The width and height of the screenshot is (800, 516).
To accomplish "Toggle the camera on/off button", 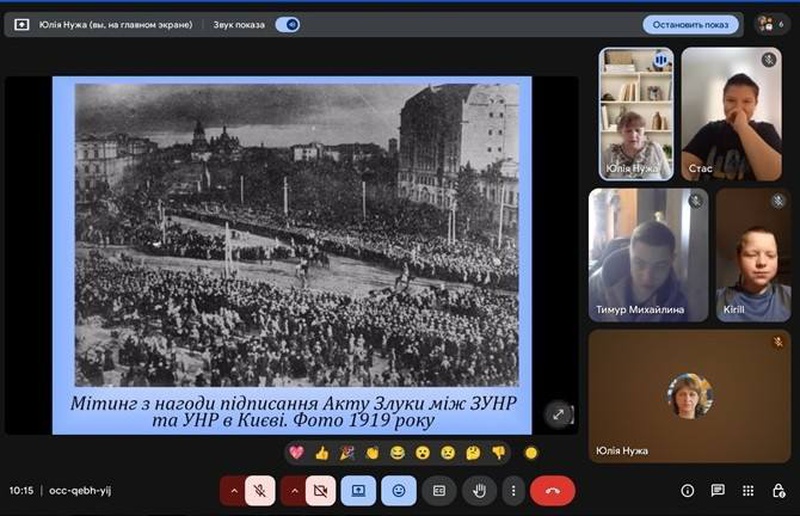I will (320, 491).
